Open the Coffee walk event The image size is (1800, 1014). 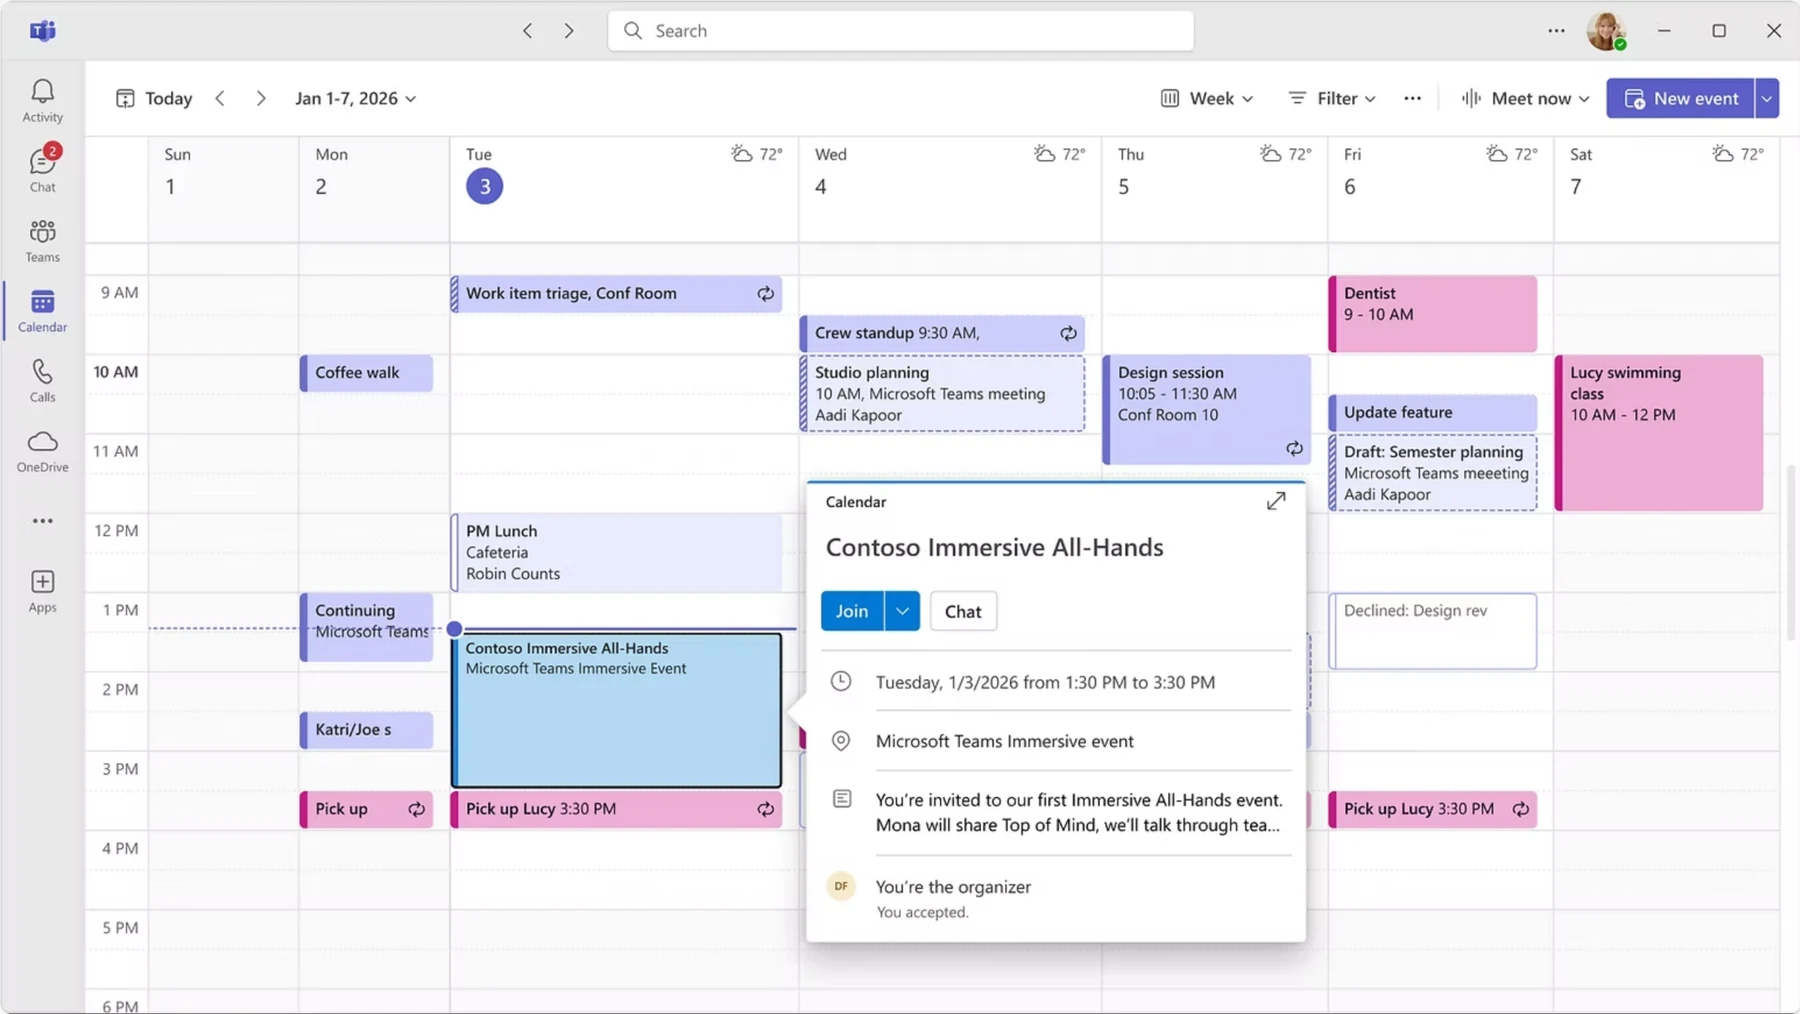point(367,373)
